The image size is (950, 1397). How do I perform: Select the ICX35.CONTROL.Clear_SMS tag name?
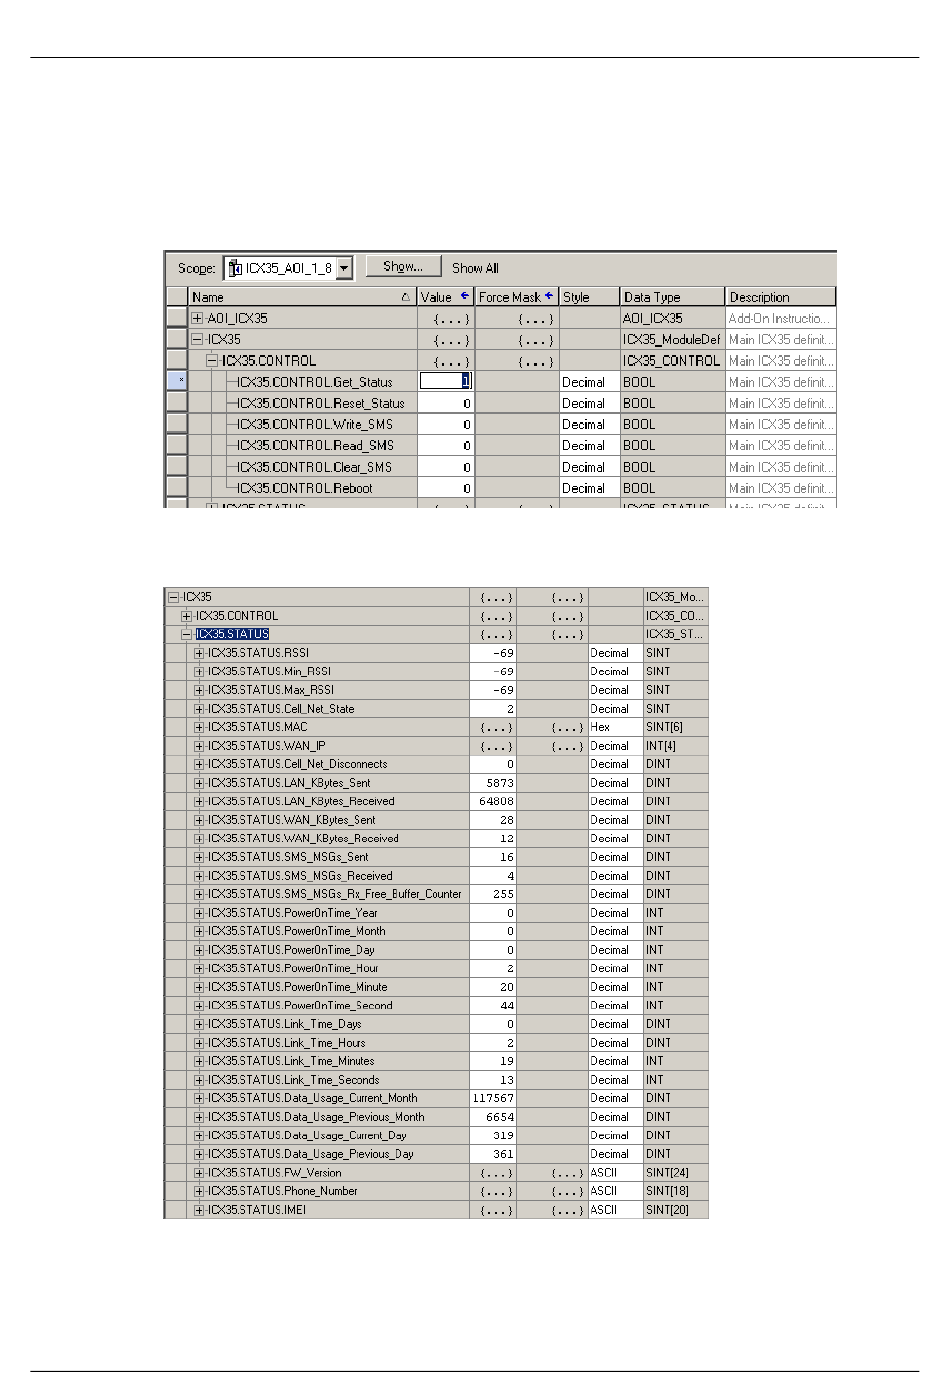[x=314, y=467]
